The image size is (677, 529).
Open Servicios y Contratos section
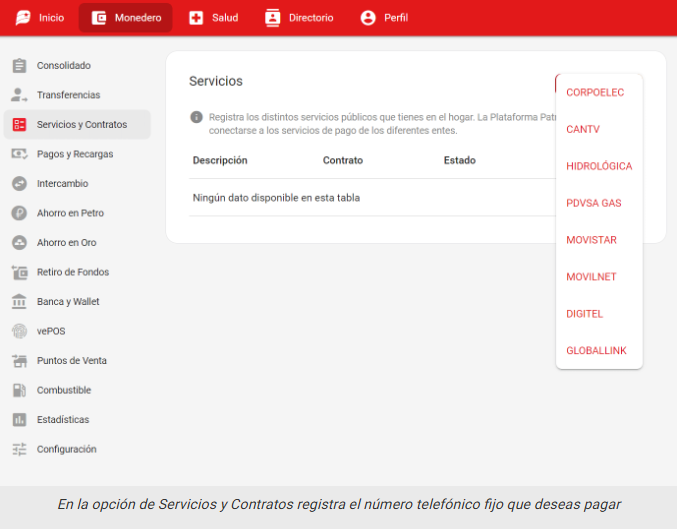point(77,124)
